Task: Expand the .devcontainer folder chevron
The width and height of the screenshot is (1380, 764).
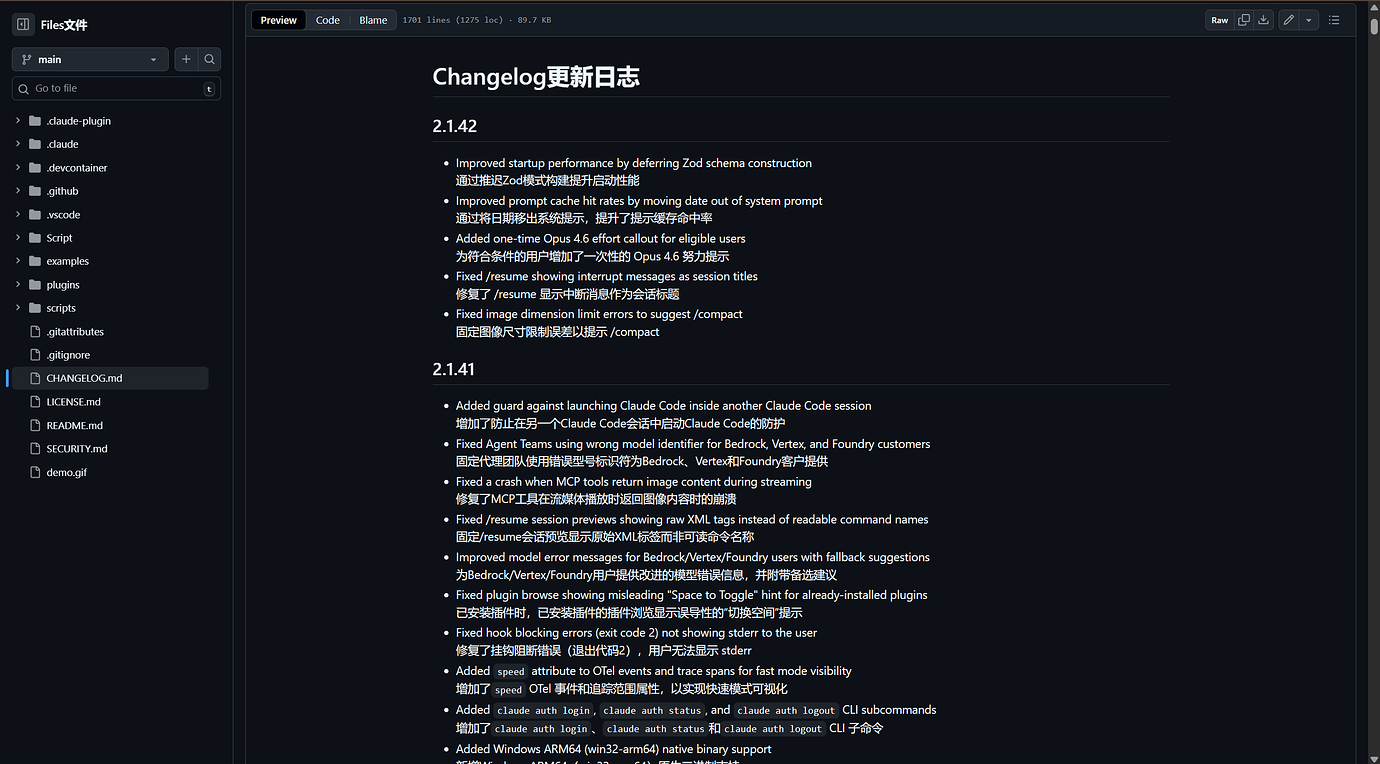Action: pyautogui.click(x=18, y=168)
